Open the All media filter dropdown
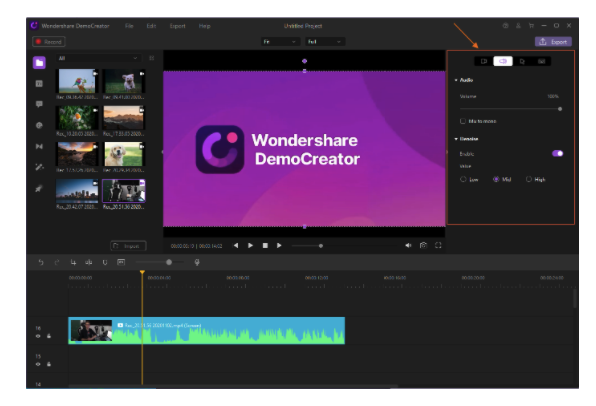The height and width of the screenshot is (406, 596). 98,58
